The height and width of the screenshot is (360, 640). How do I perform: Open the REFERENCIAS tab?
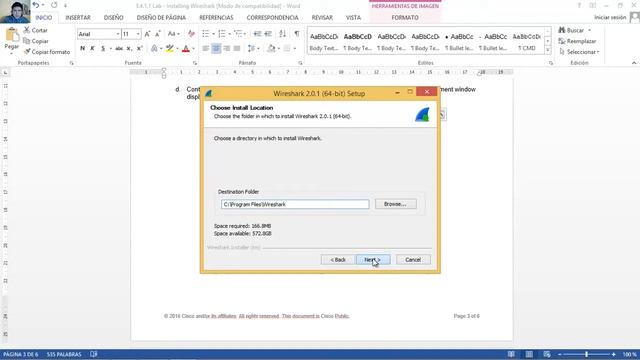point(216,18)
